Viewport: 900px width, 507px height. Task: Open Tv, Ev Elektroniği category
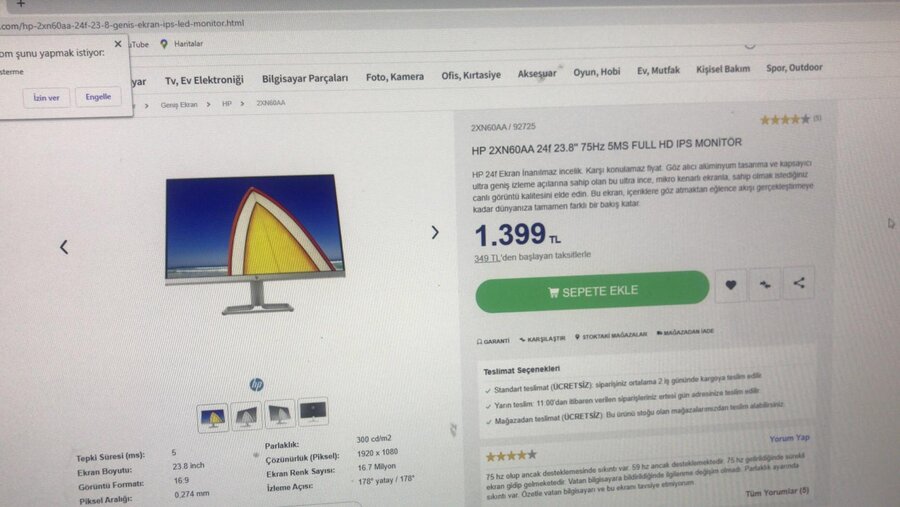[204, 80]
